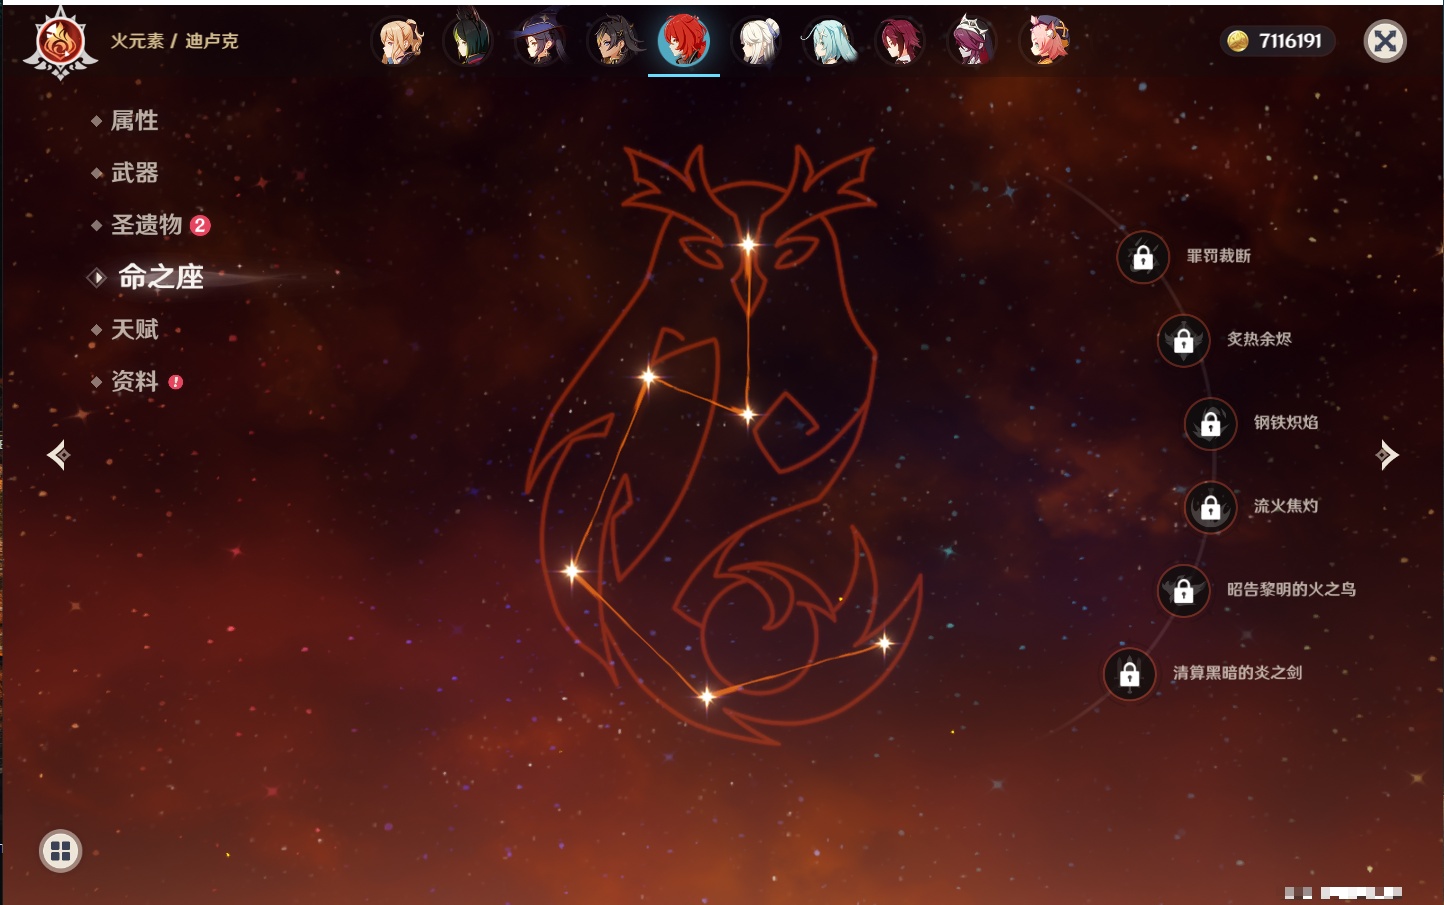Click the 流火焦灼 label
Screen dimensions: 1444x905
1286,506
